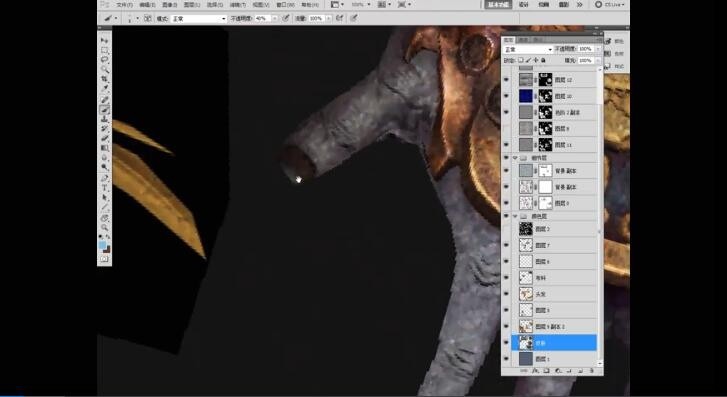Hide the layer named 图层 11
Screen dimensions: 727x397
tap(506, 145)
